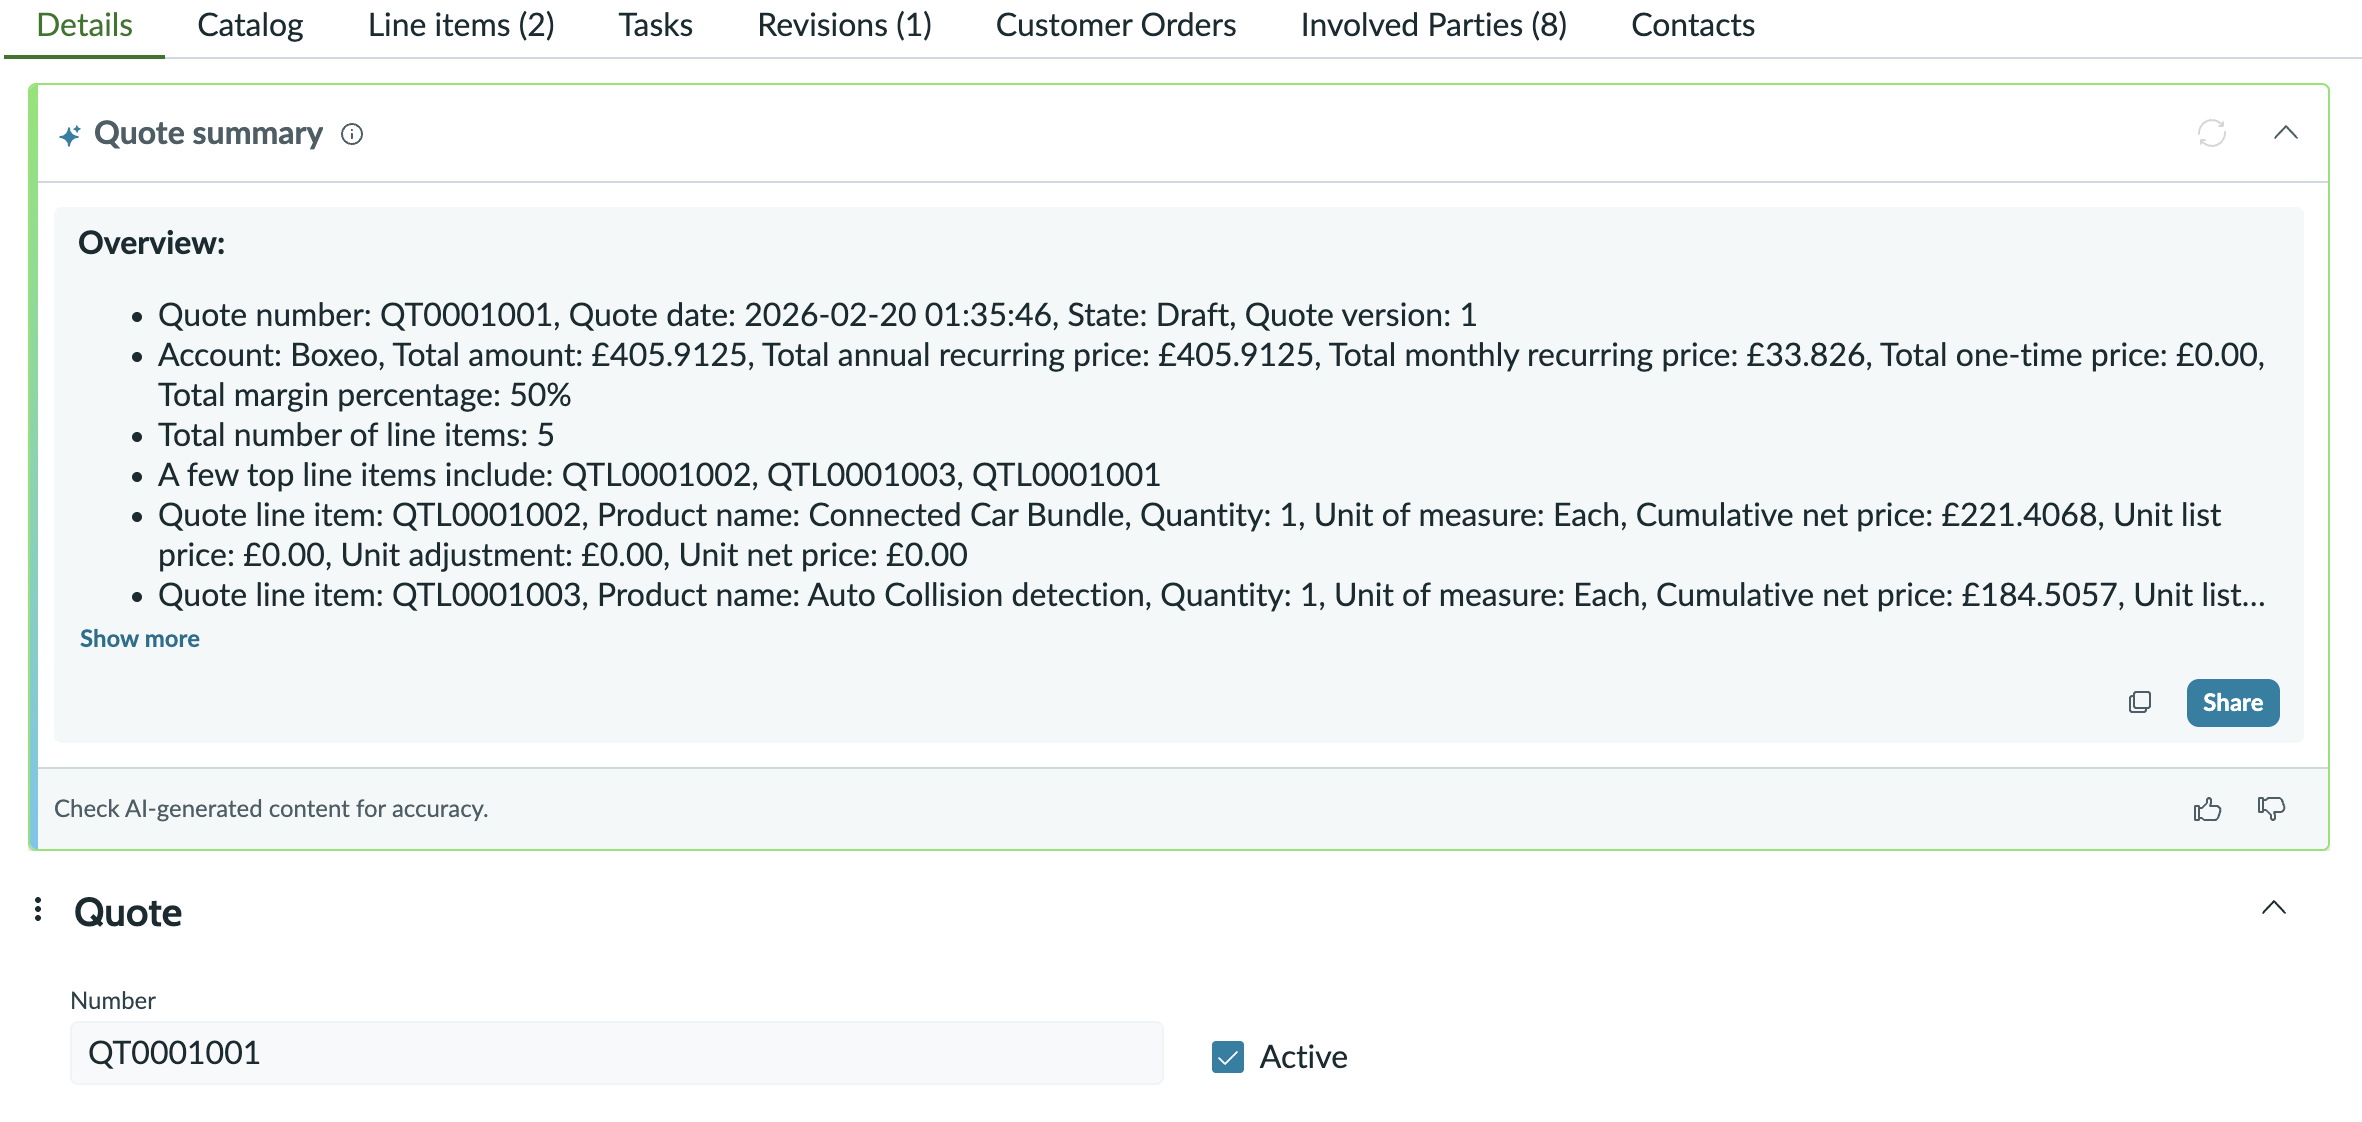Click the 'Total number of line items: 5' line
This screenshot has width=2362, height=1122.
pos(356,435)
